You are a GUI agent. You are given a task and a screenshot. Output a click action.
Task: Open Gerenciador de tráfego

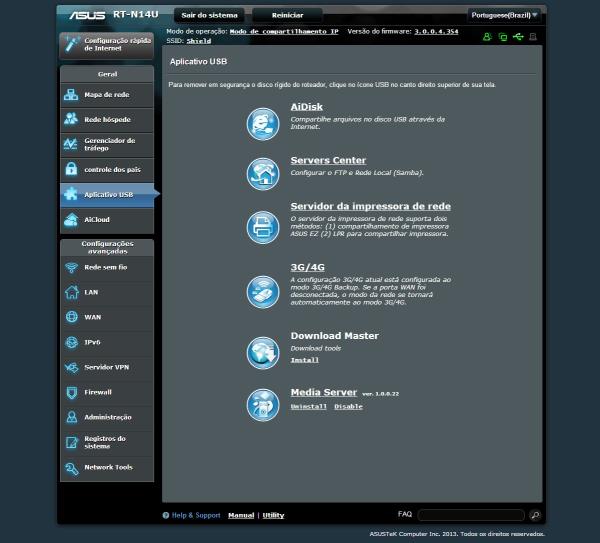click(107, 145)
